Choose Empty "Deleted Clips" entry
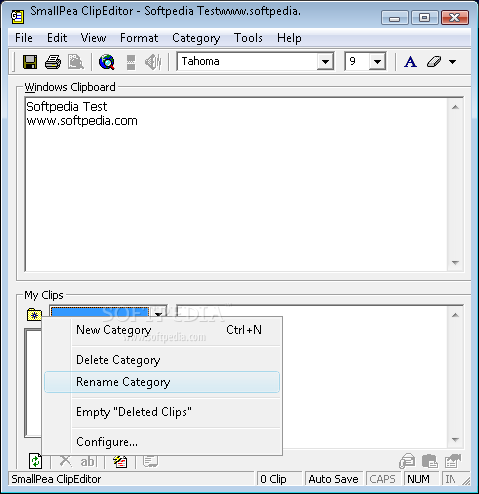 point(162,412)
